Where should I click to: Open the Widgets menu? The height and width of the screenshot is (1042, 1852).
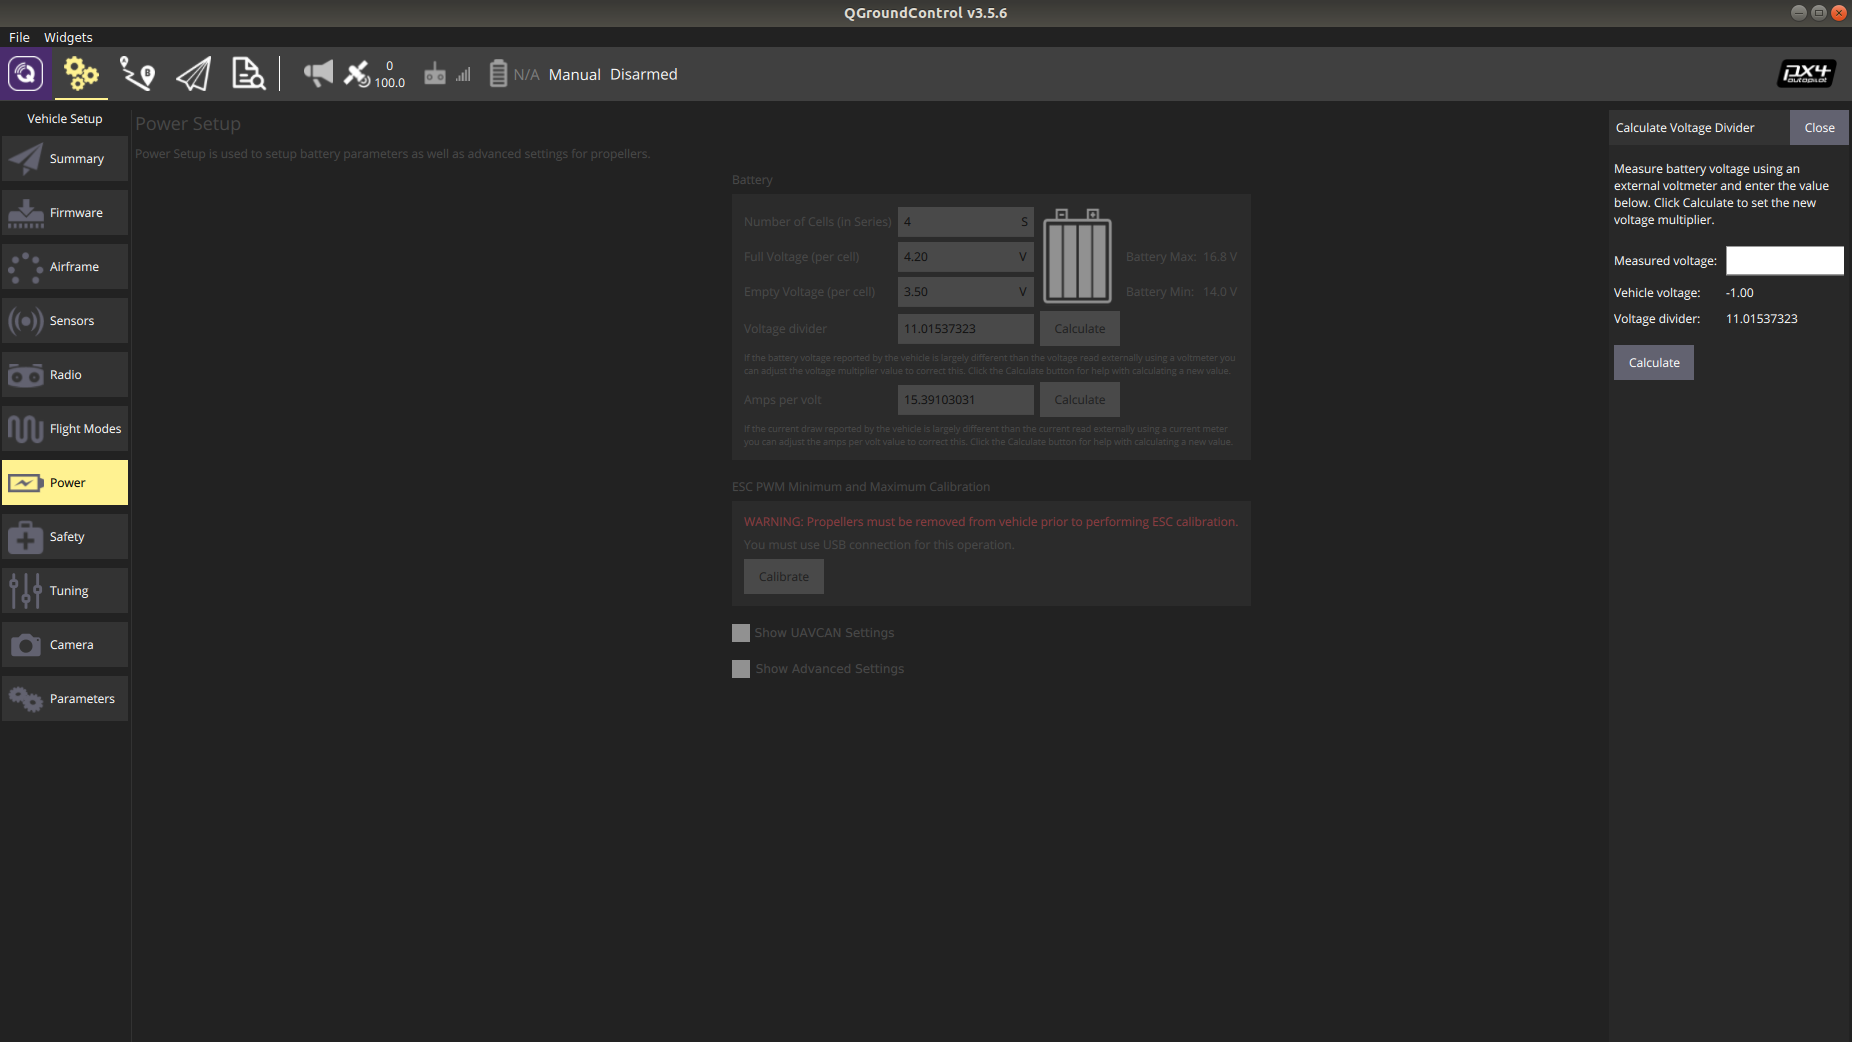point(68,37)
